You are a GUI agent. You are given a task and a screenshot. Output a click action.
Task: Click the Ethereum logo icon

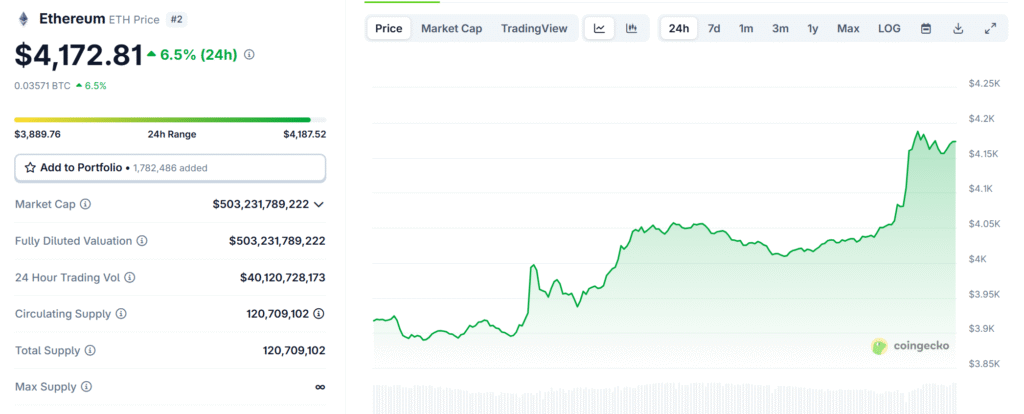[x=22, y=19]
